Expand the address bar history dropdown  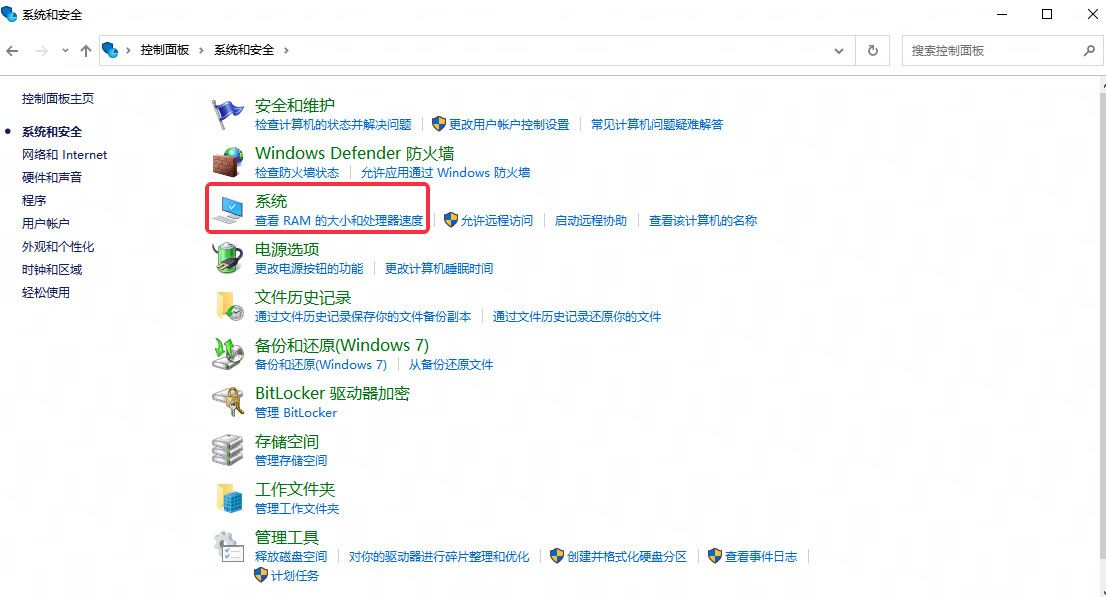(x=839, y=51)
